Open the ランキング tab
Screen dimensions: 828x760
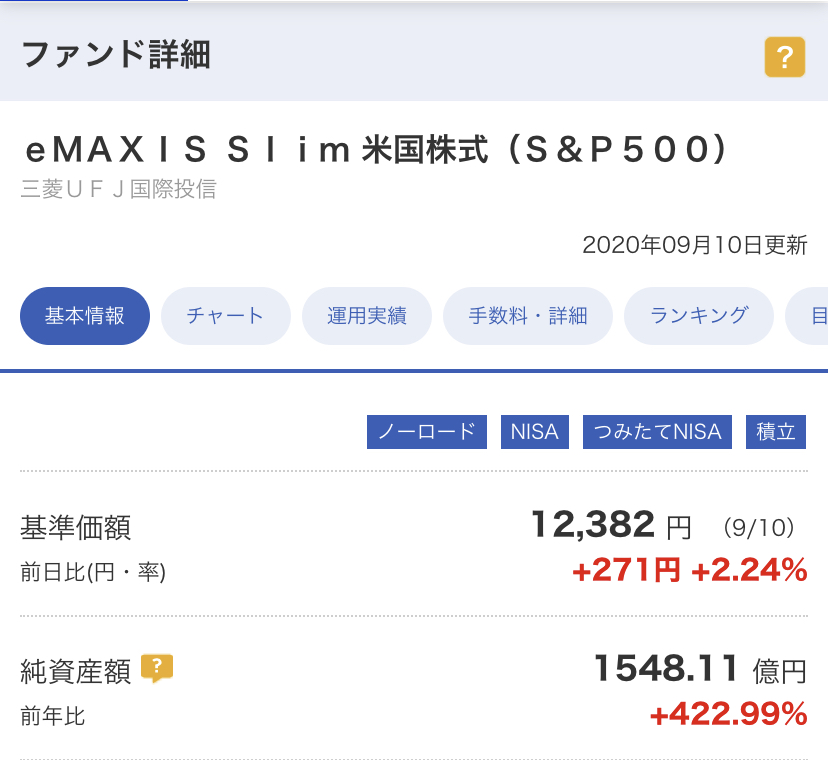[x=698, y=316]
